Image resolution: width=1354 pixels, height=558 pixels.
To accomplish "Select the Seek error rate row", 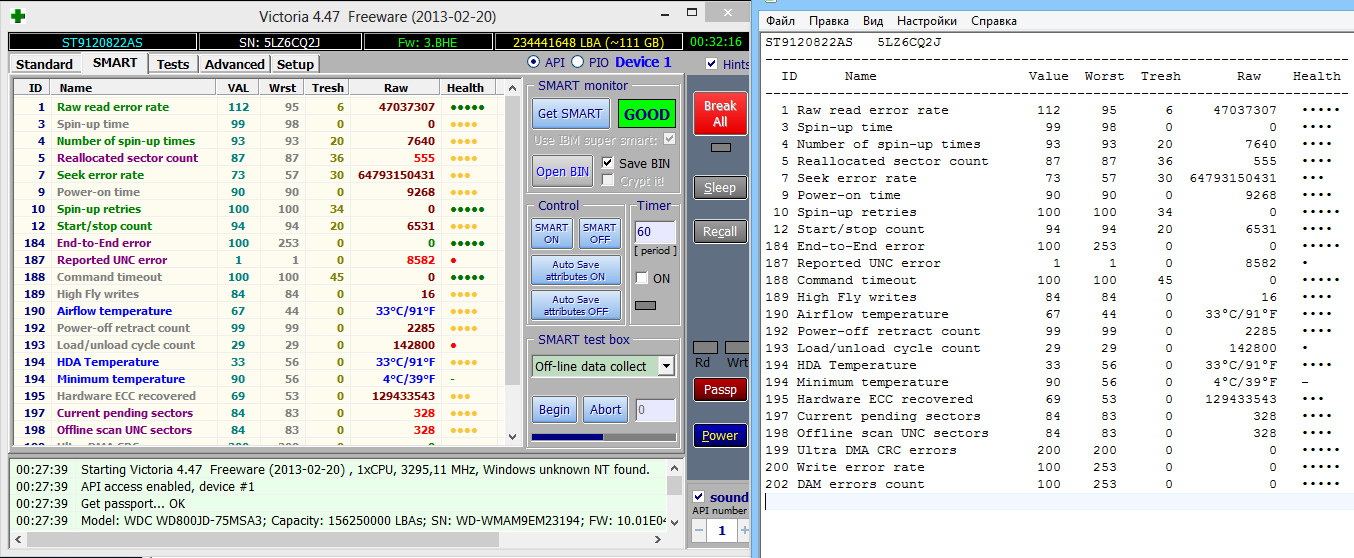I will click(258, 175).
